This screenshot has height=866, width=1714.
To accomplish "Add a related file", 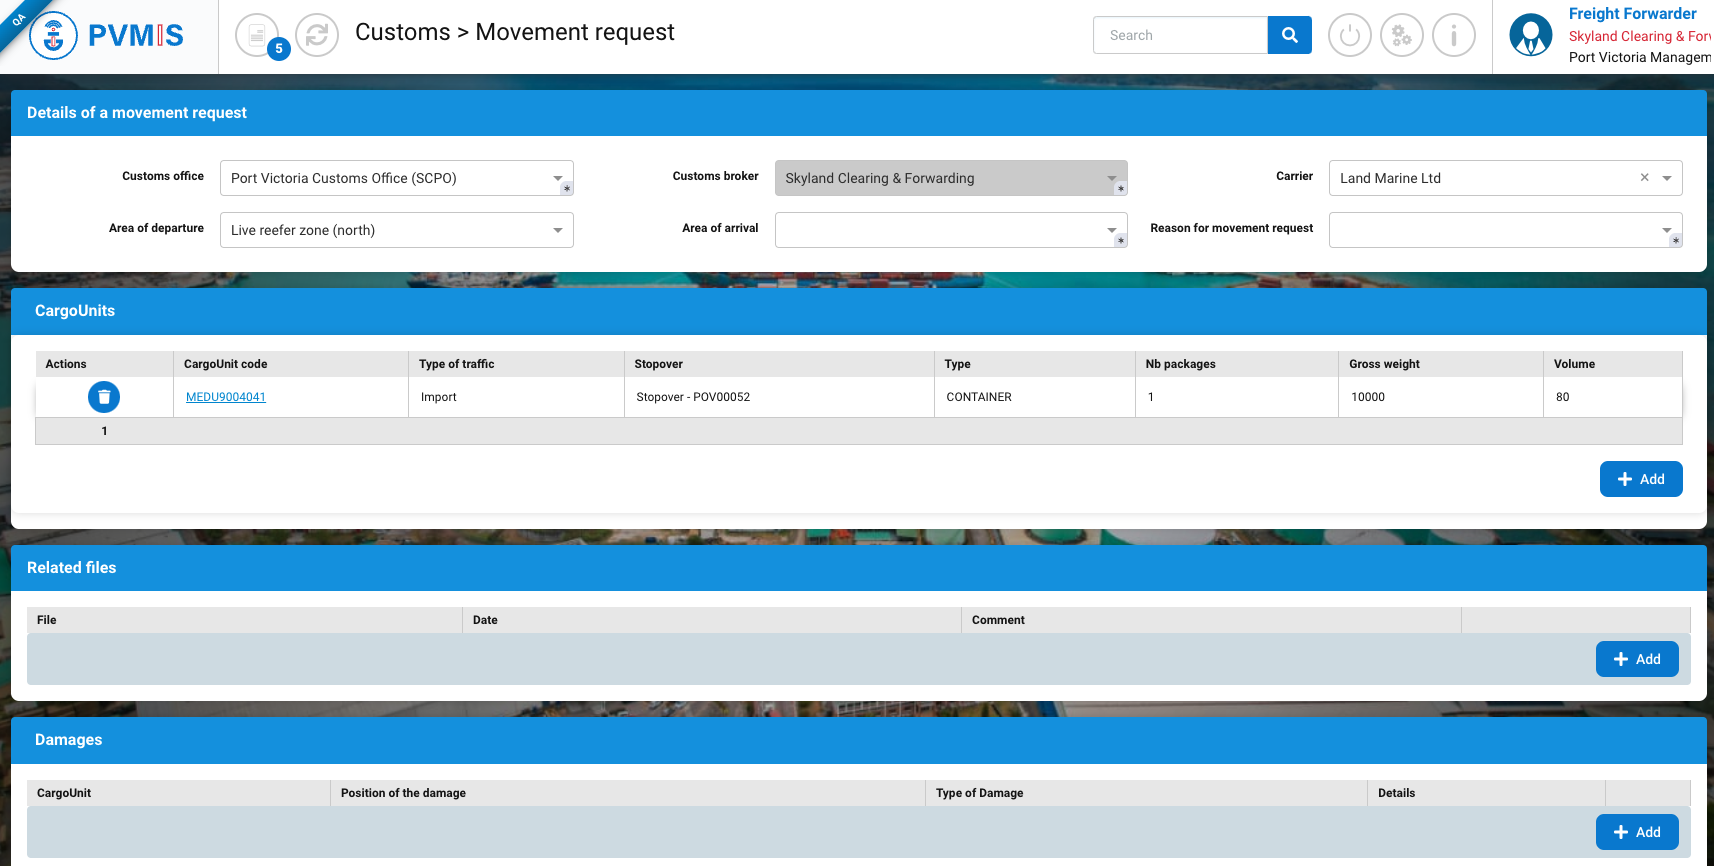I will pos(1636,659).
